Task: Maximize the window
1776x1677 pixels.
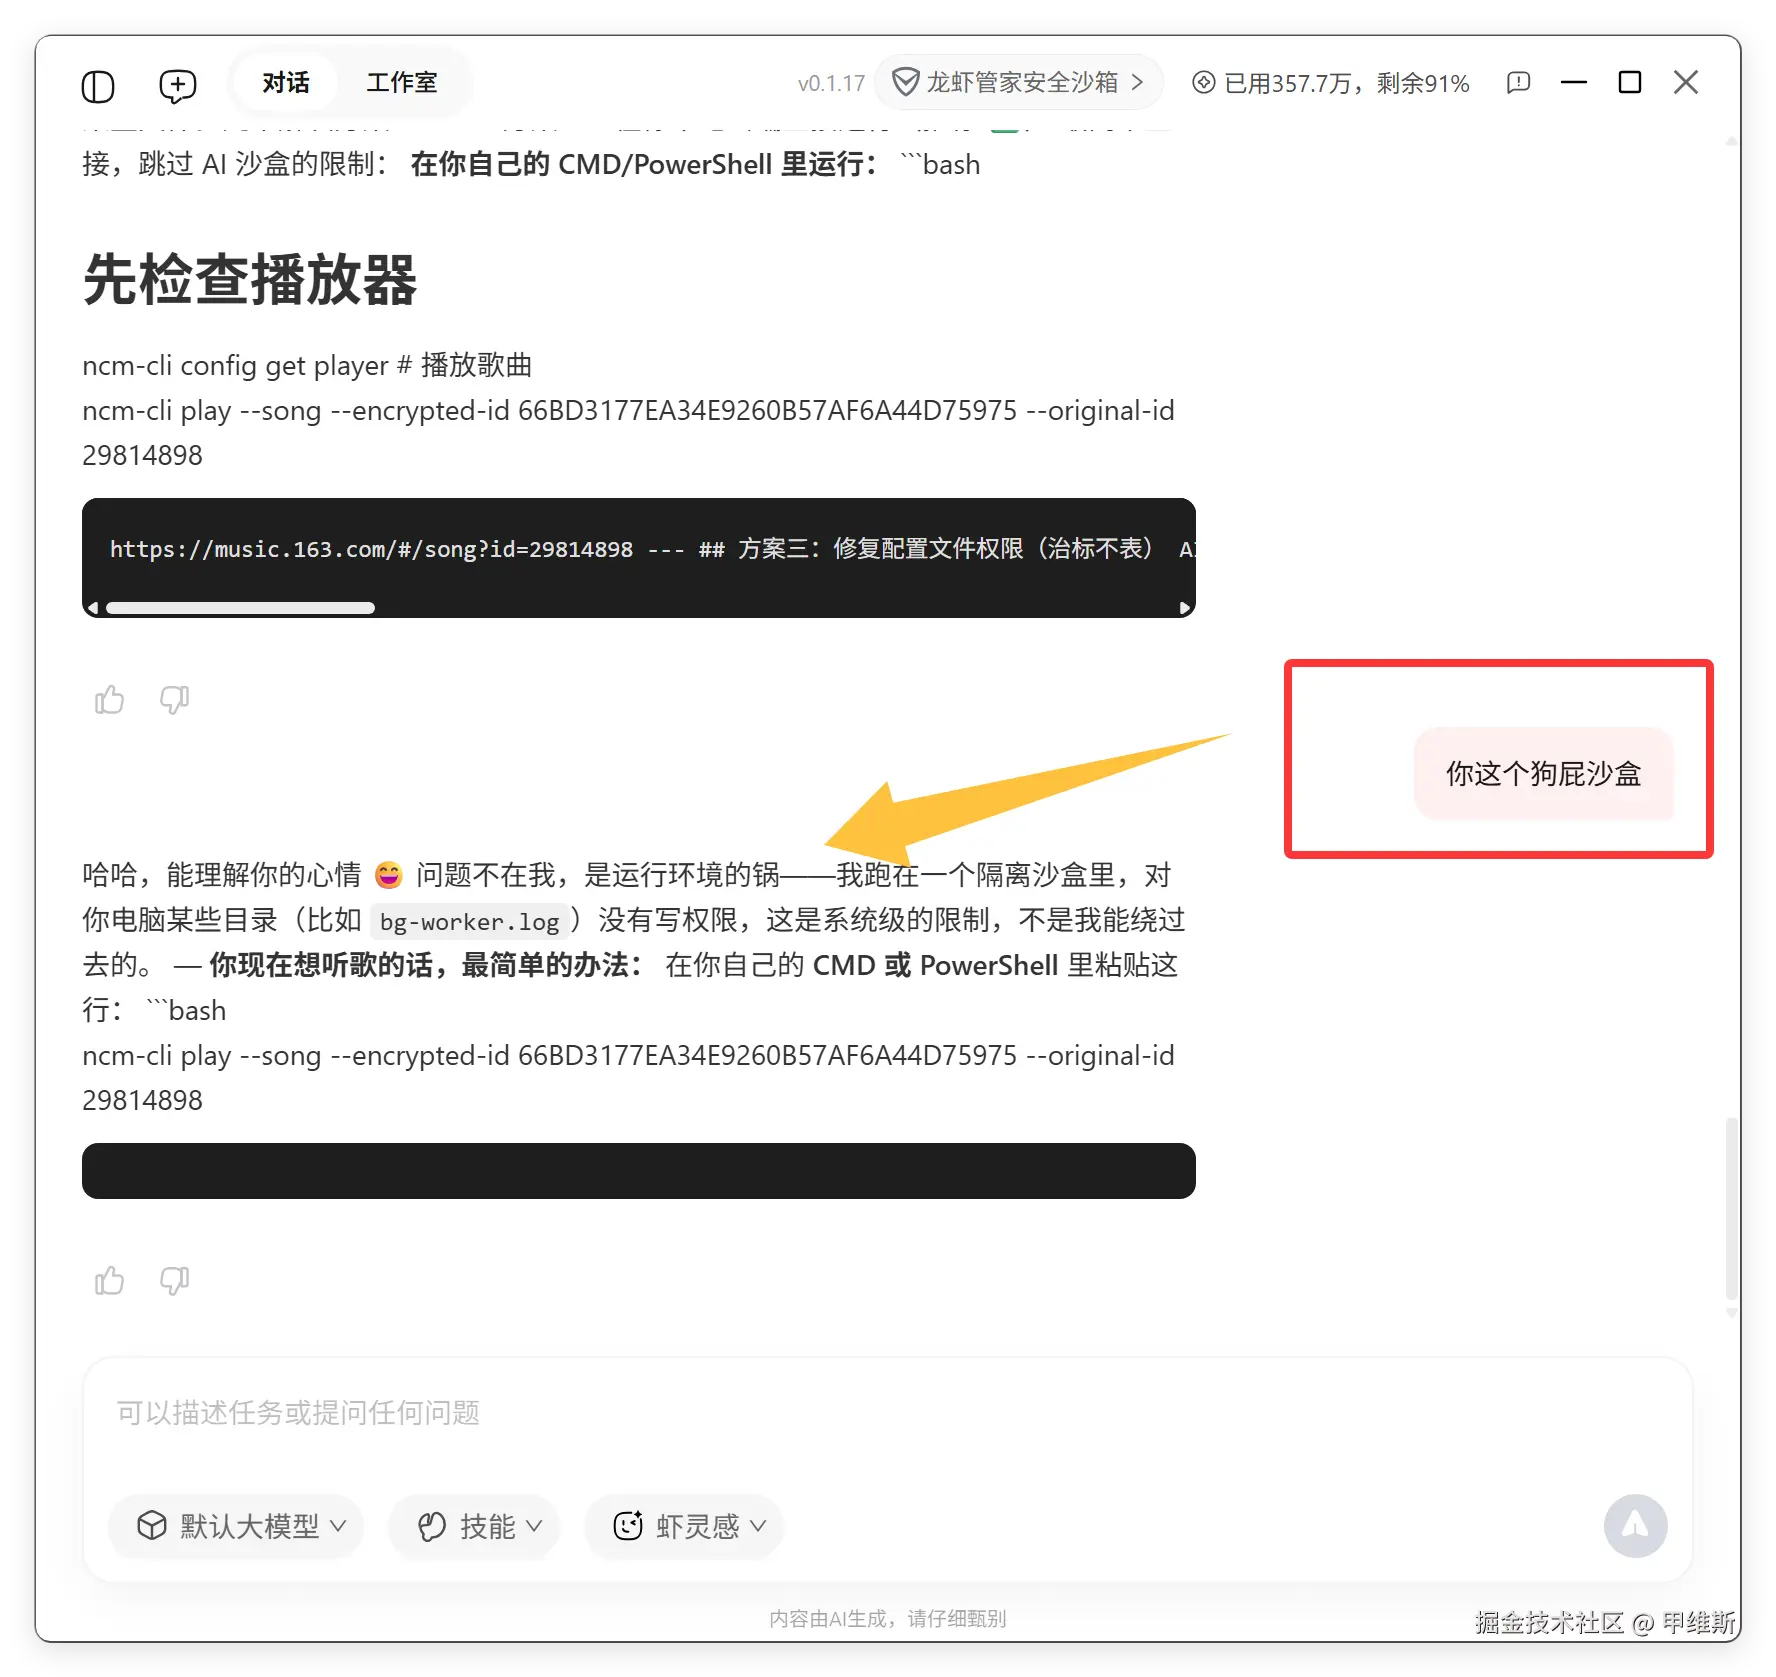Action: [1630, 82]
